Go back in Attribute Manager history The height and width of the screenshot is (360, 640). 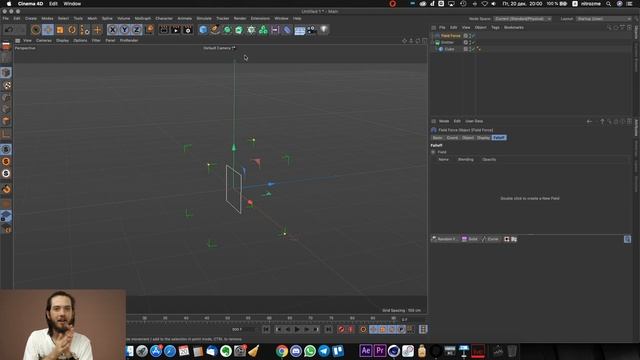coord(589,121)
